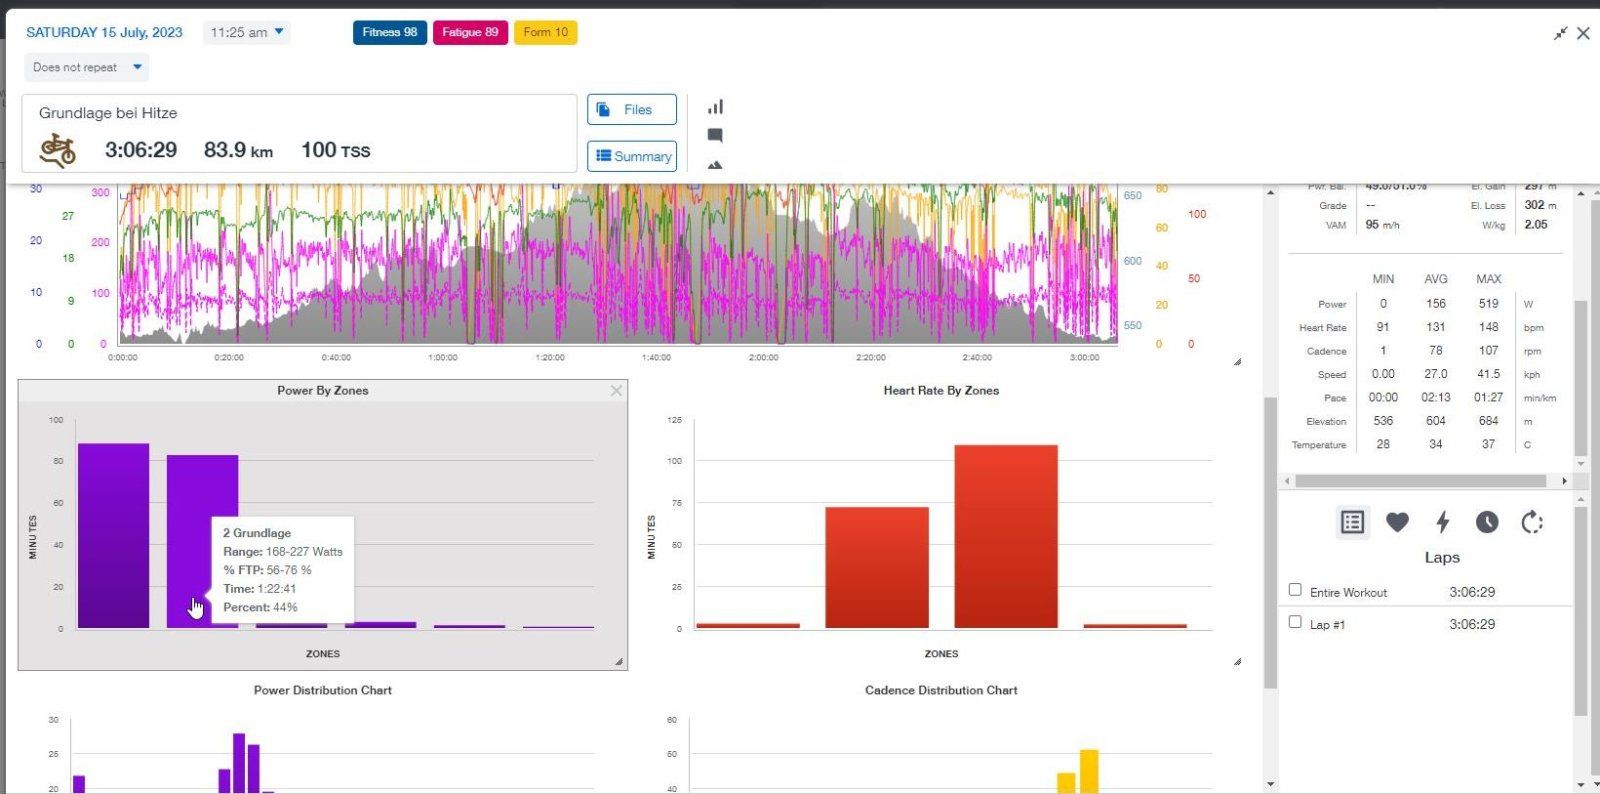Collapse the workout view with arrows icon
1600x794 pixels.
pos(1560,33)
